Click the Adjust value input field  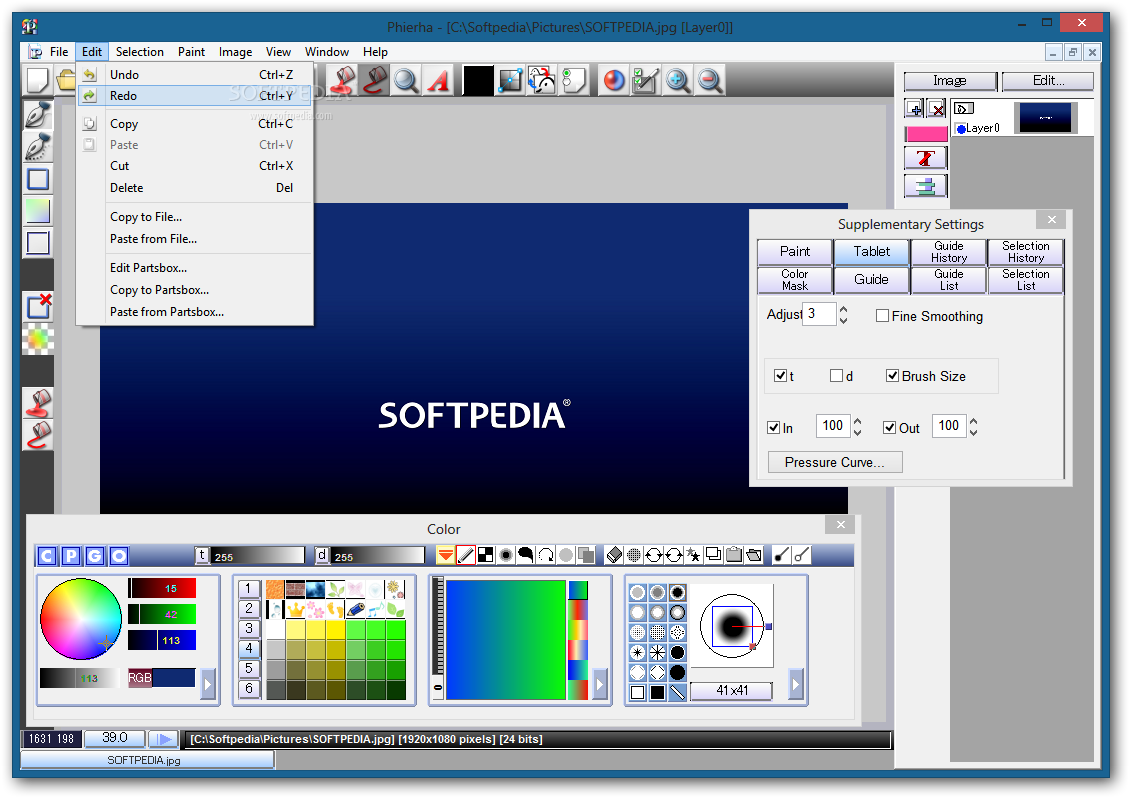pos(819,314)
